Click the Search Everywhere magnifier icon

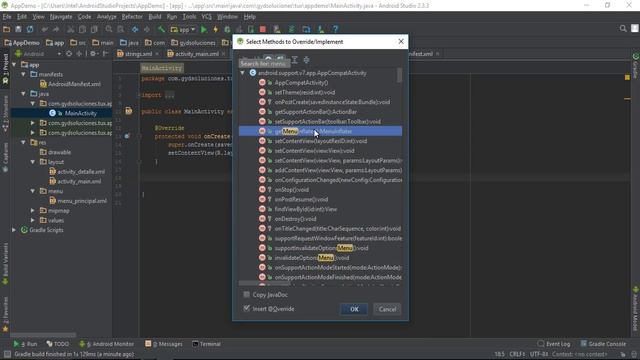click(x=623, y=29)
